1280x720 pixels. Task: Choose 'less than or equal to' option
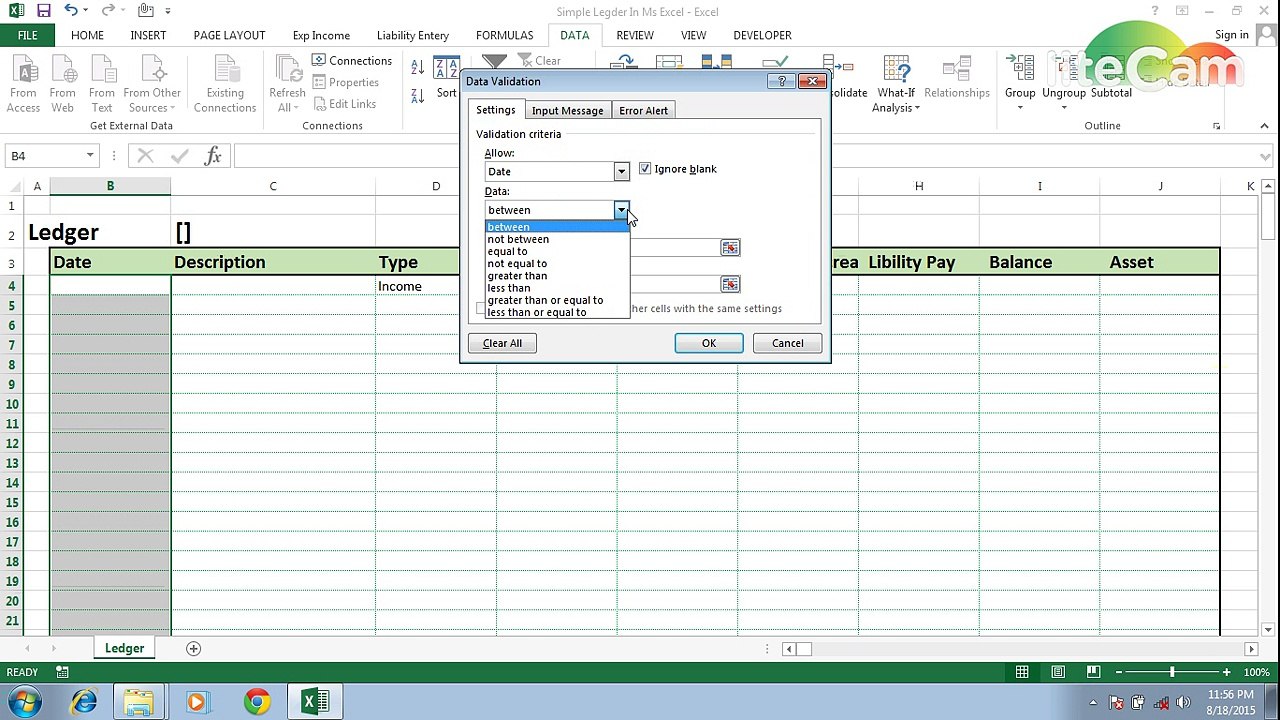537,312
